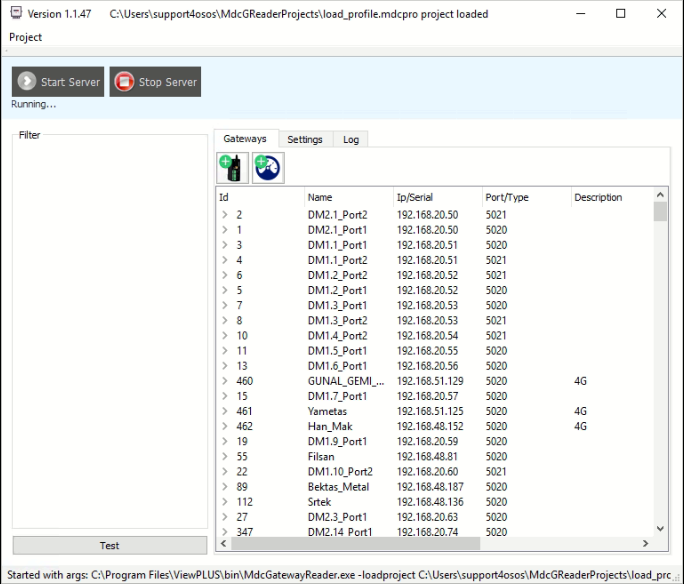Image resolution: width=684 pixels, height=584 pixels.
Task: Click the vertical scrollbar down arrow
Action: click(659, 528)
